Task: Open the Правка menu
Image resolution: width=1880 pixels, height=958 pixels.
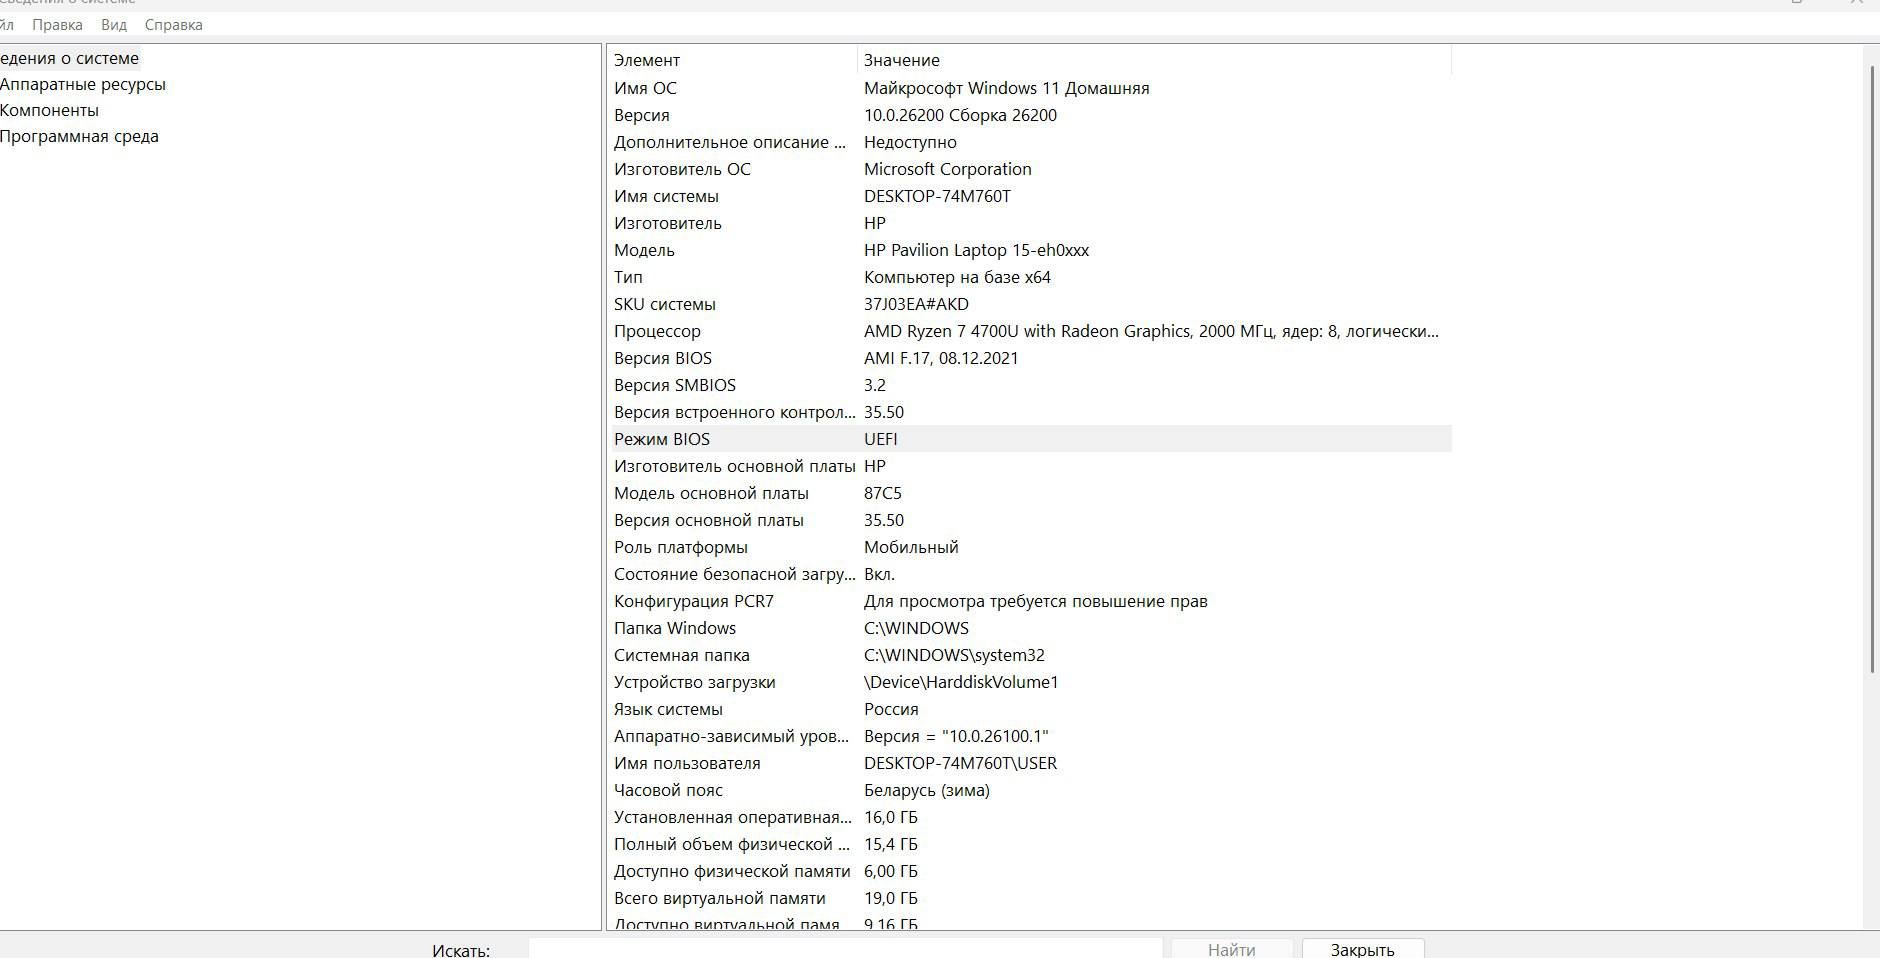Action: pos(57,24)
